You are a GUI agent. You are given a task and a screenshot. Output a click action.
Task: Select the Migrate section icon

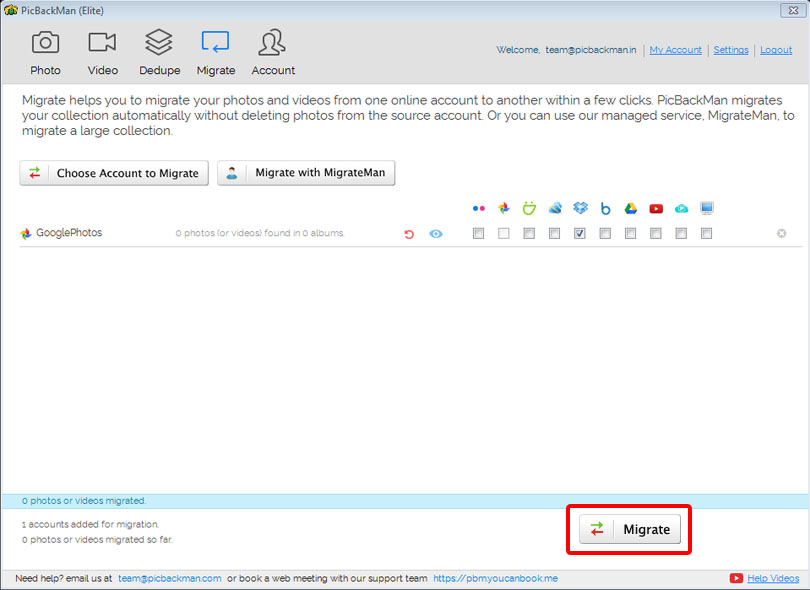[215, 42]
